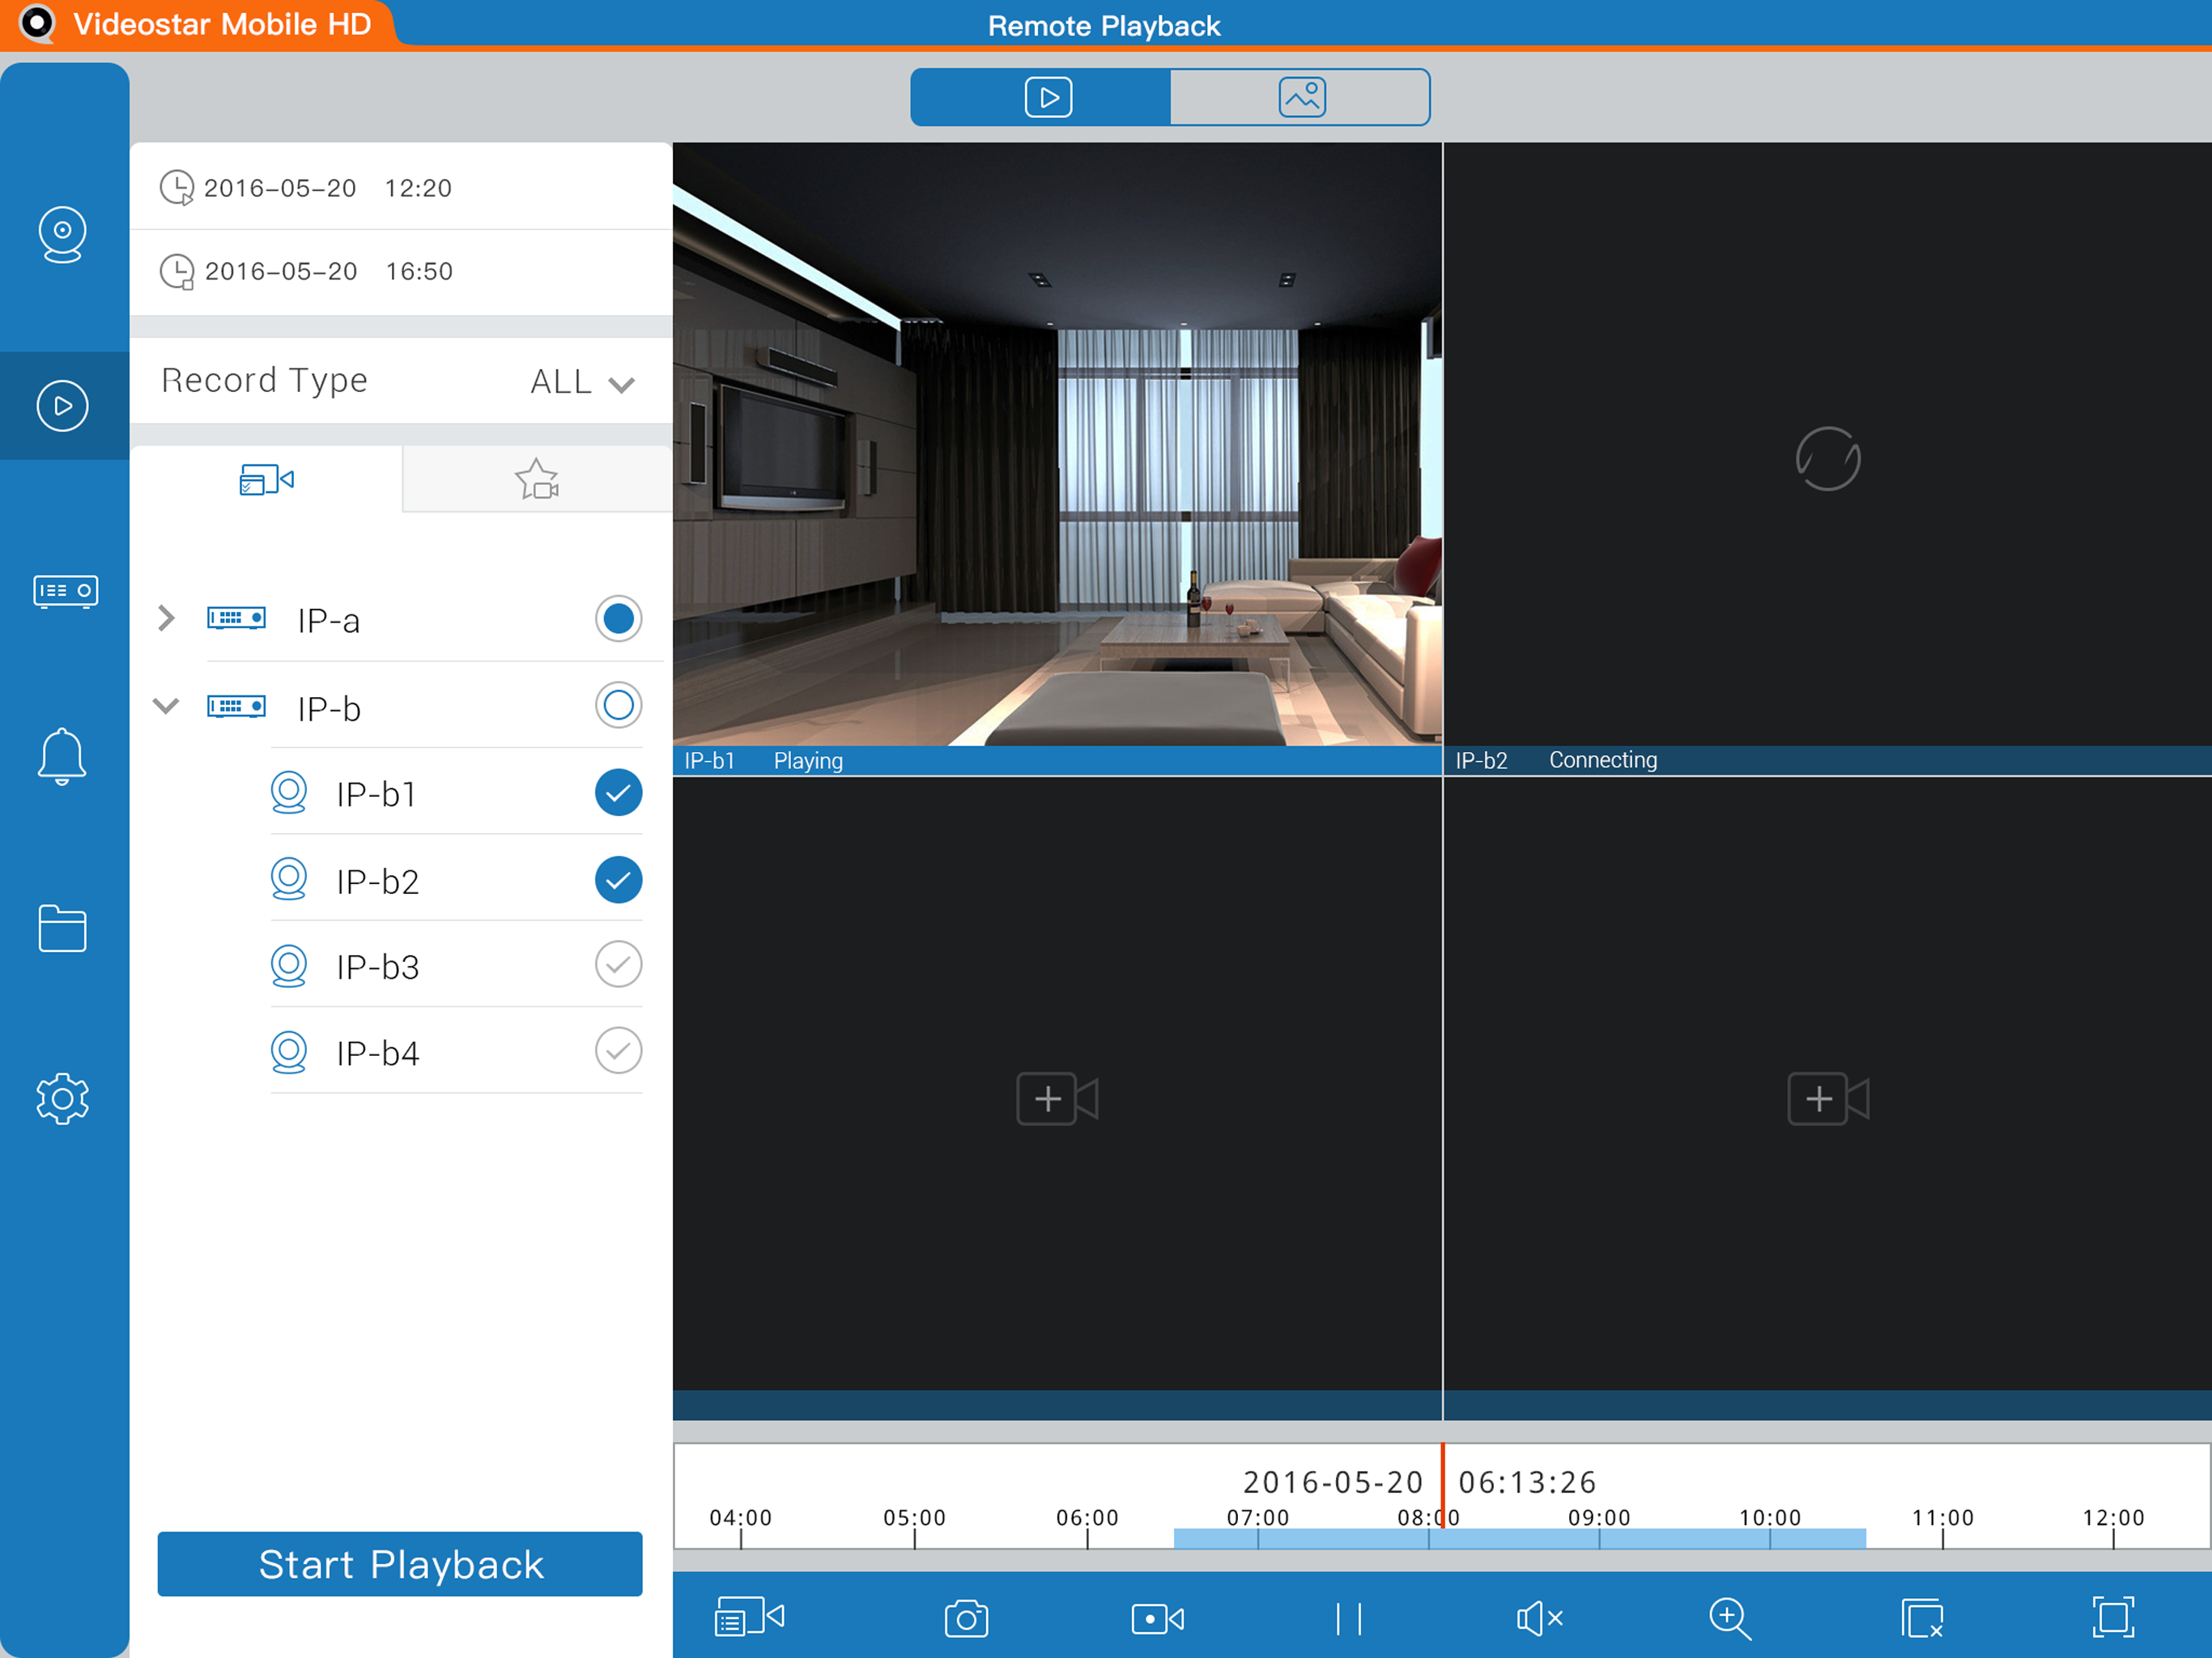Click the Start Playback button
Image resolution: width=2212 pixels, height=1658 pixels.
coord(400,1564)
